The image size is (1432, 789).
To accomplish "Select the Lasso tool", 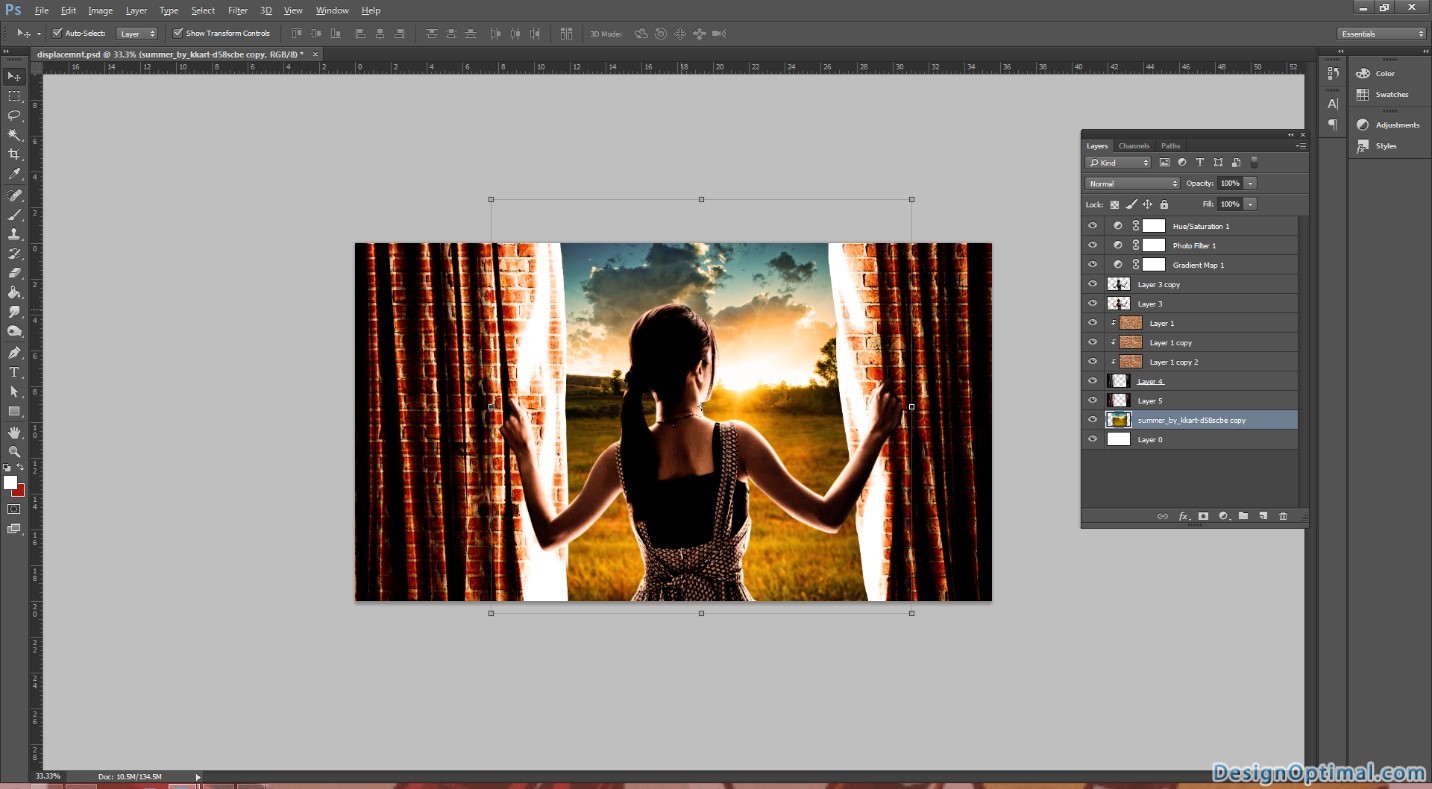I will point(14,115).
